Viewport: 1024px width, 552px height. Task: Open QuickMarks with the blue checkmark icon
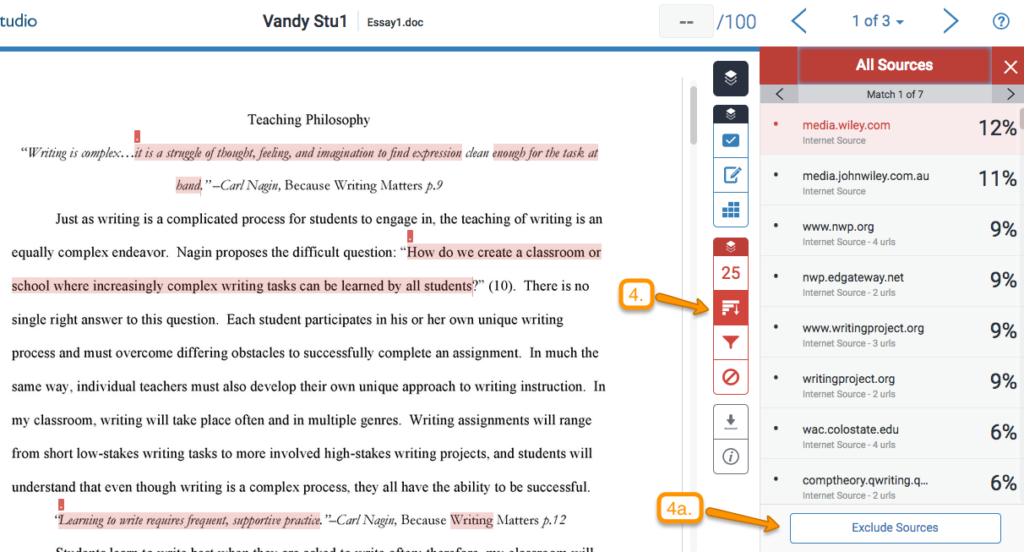[x=731, y=141]
